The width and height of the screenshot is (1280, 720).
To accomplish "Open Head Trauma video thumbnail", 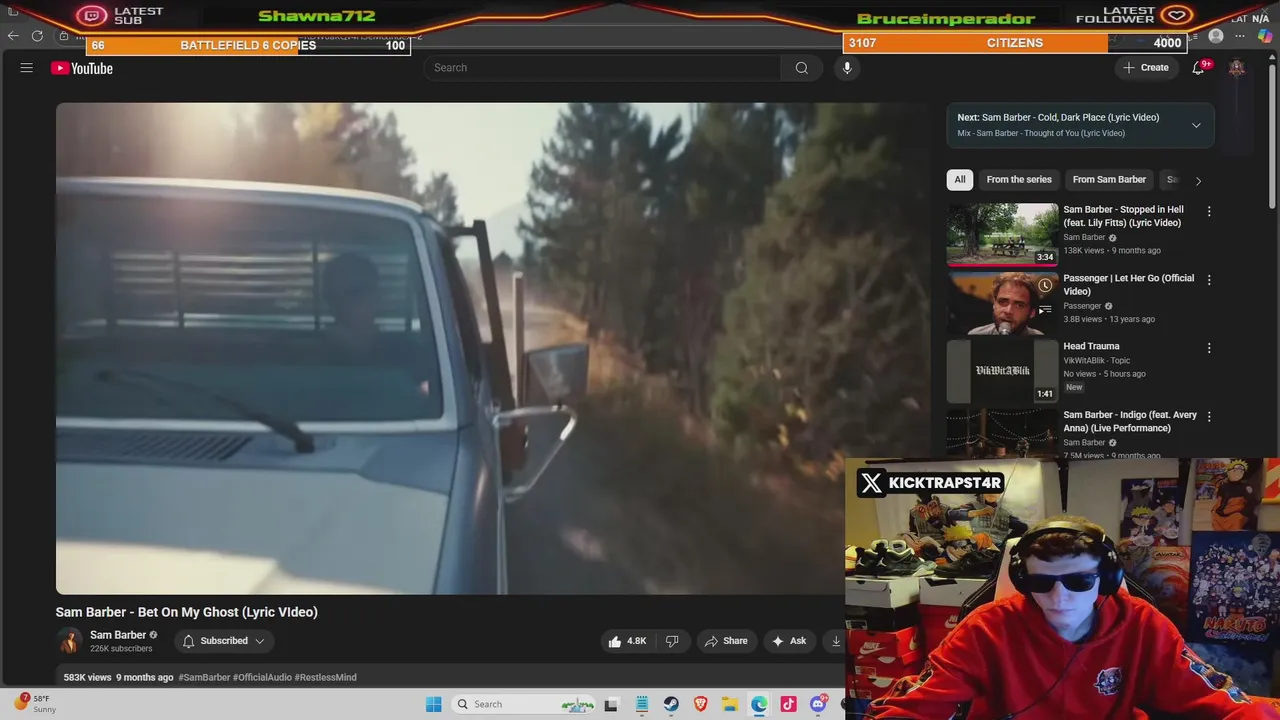I will coord(1002,371).
